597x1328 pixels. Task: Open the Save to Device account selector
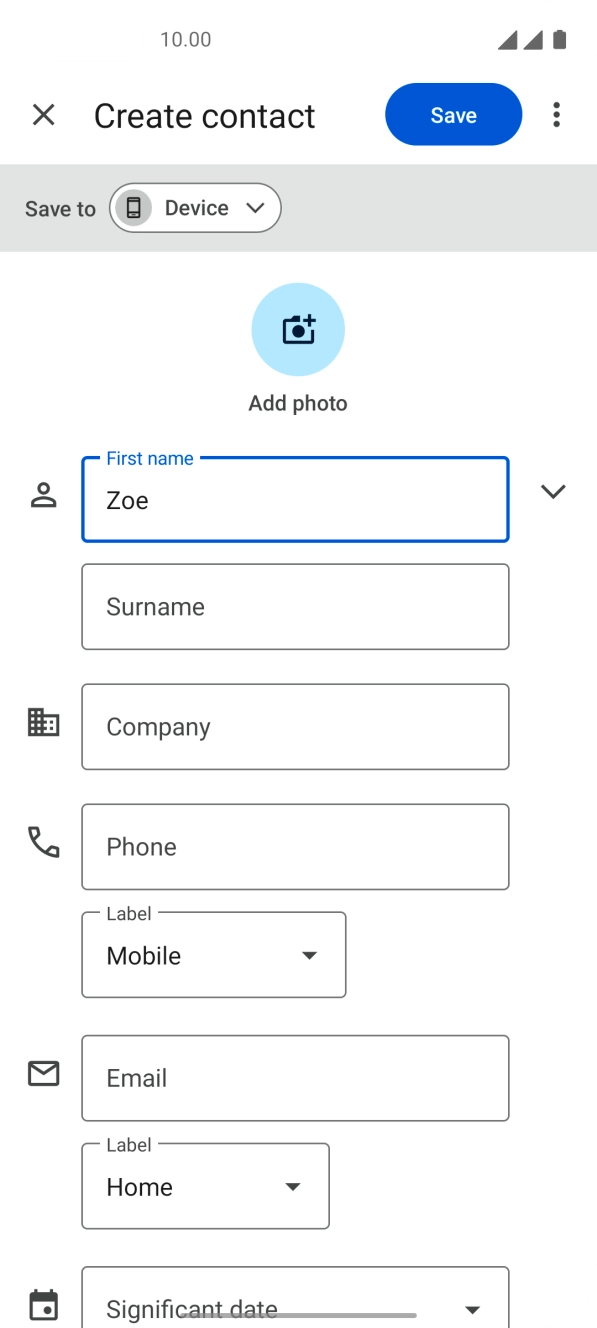pyautogui.click(x=194, y=207)
